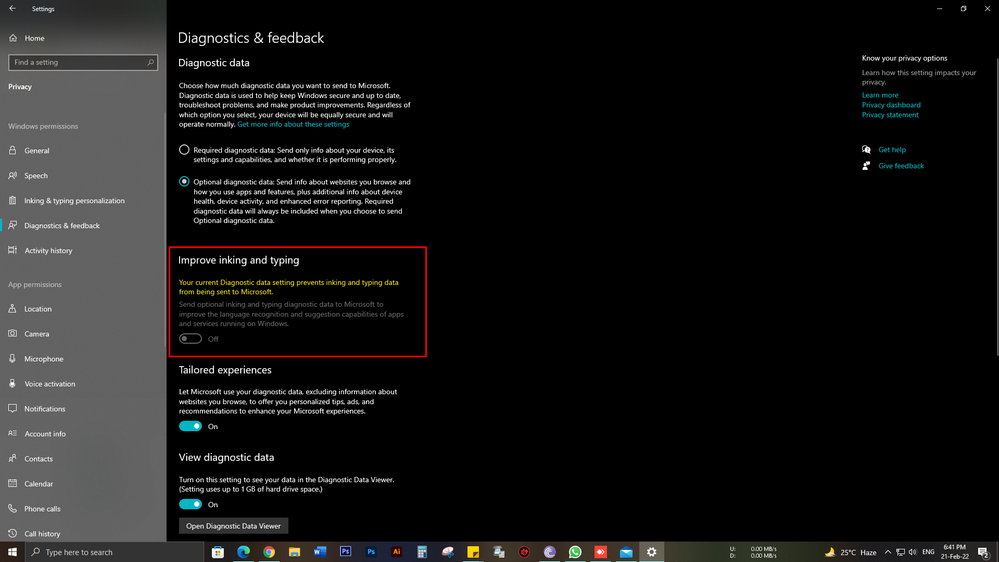Click the search magnifier icon in Find a setting
999x562 pixels.
150,62
